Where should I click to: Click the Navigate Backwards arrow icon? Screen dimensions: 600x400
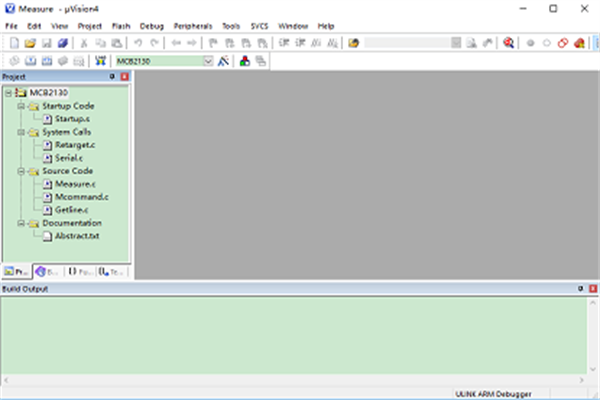pyautogui.click(x=176, y=43)
